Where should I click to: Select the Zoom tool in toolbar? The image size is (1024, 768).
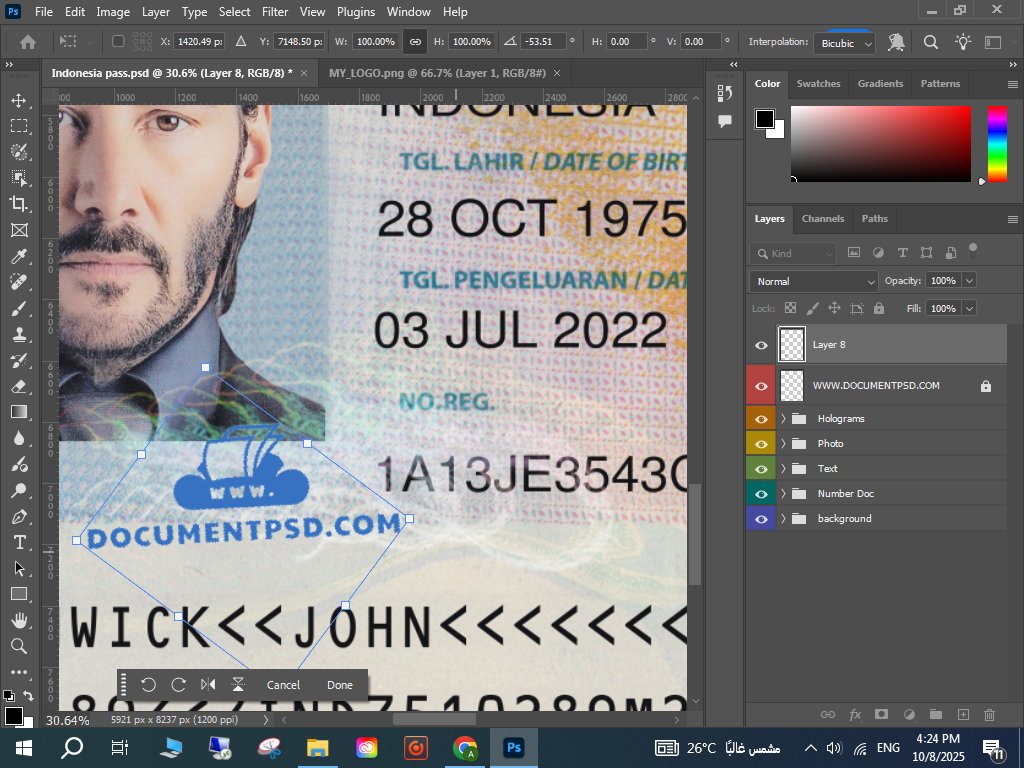tap(19, 646)
